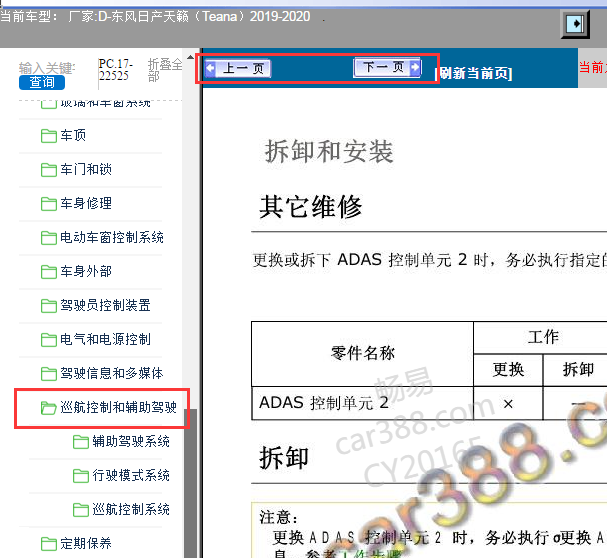607x558 pixels.
Task: Click the folder icon next to 电气和电源控制
Action: (49, 340)
